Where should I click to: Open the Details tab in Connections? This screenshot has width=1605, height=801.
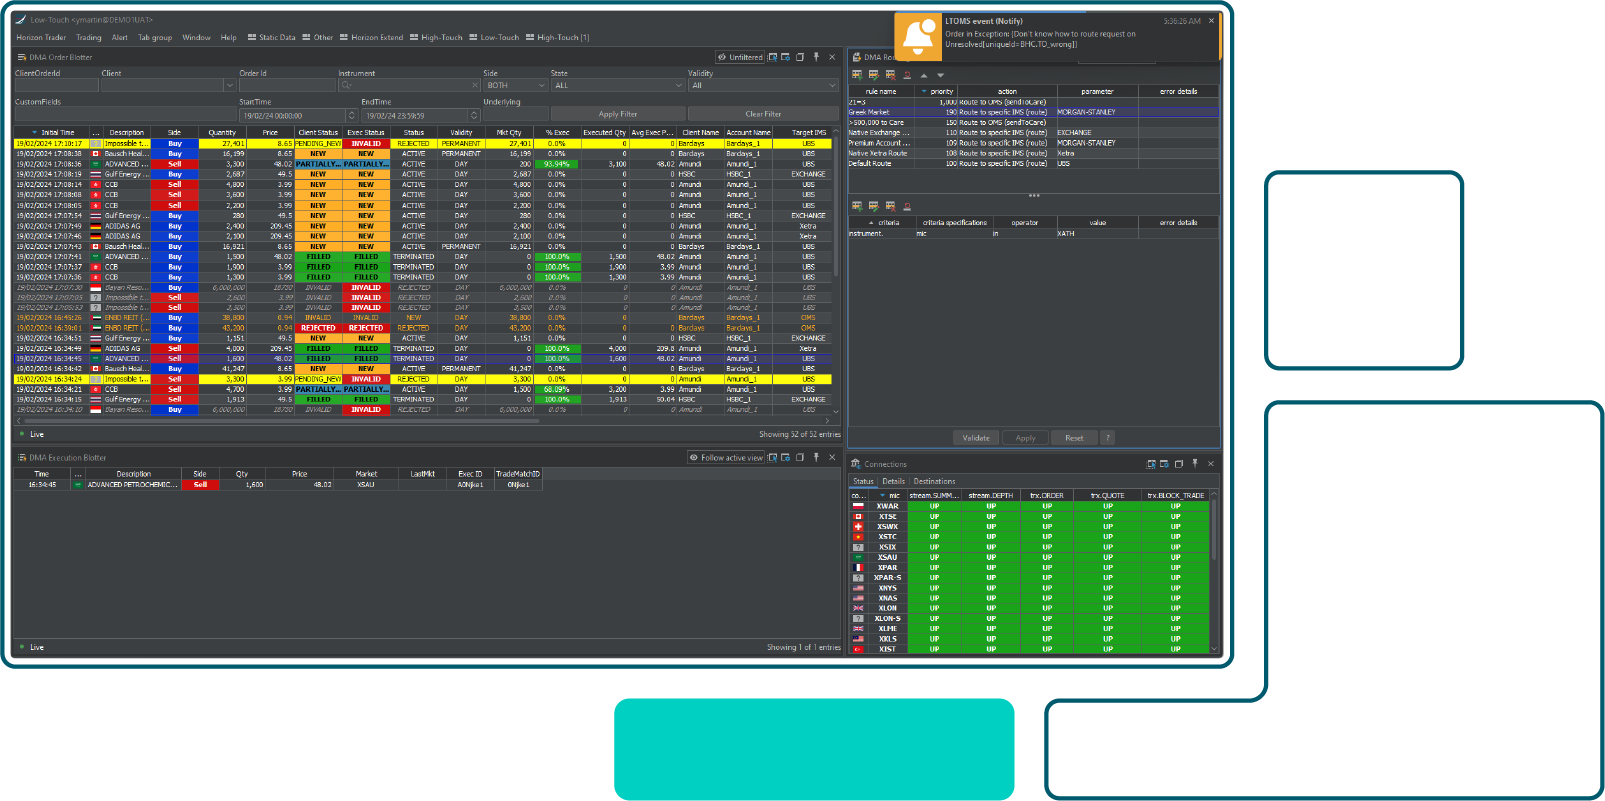[x=893, y=481]
